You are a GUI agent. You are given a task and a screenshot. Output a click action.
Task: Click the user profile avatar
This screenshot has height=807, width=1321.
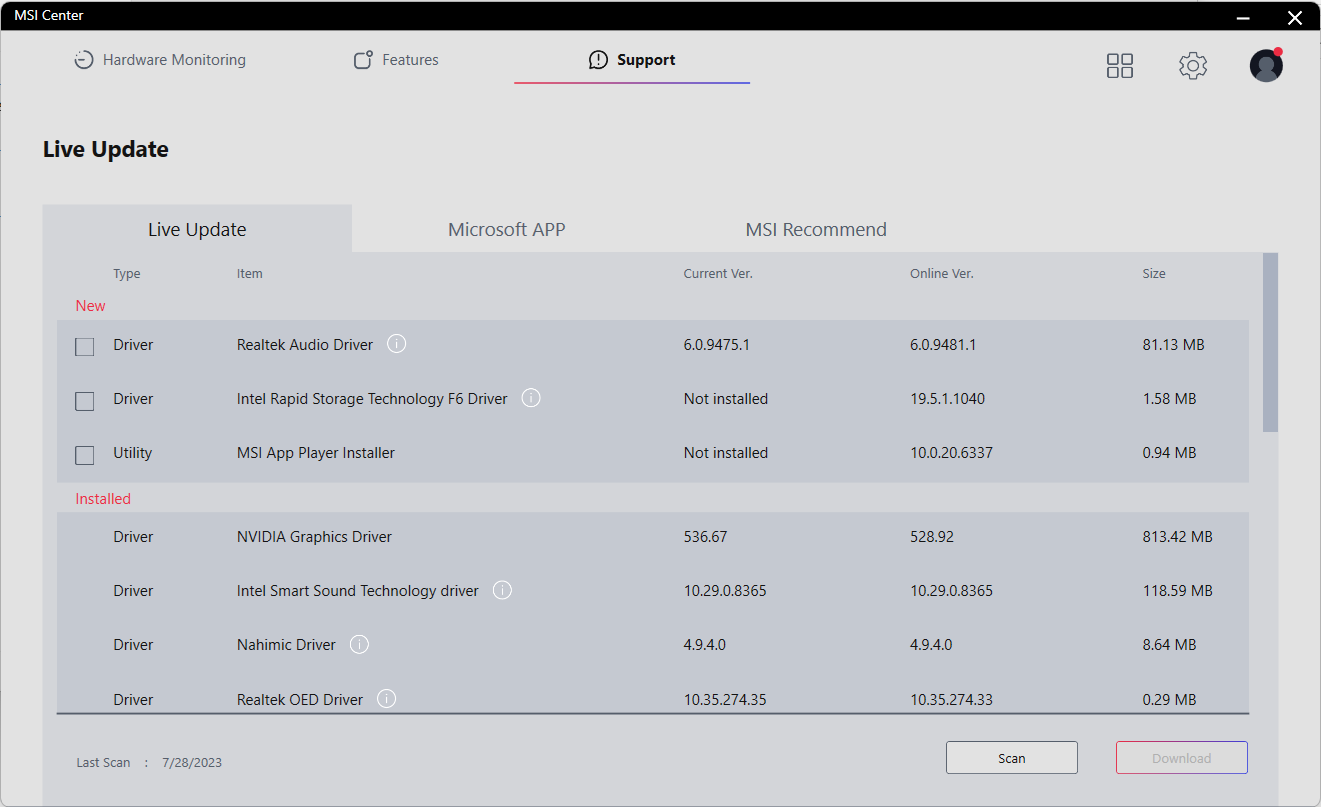point(1266,66)
